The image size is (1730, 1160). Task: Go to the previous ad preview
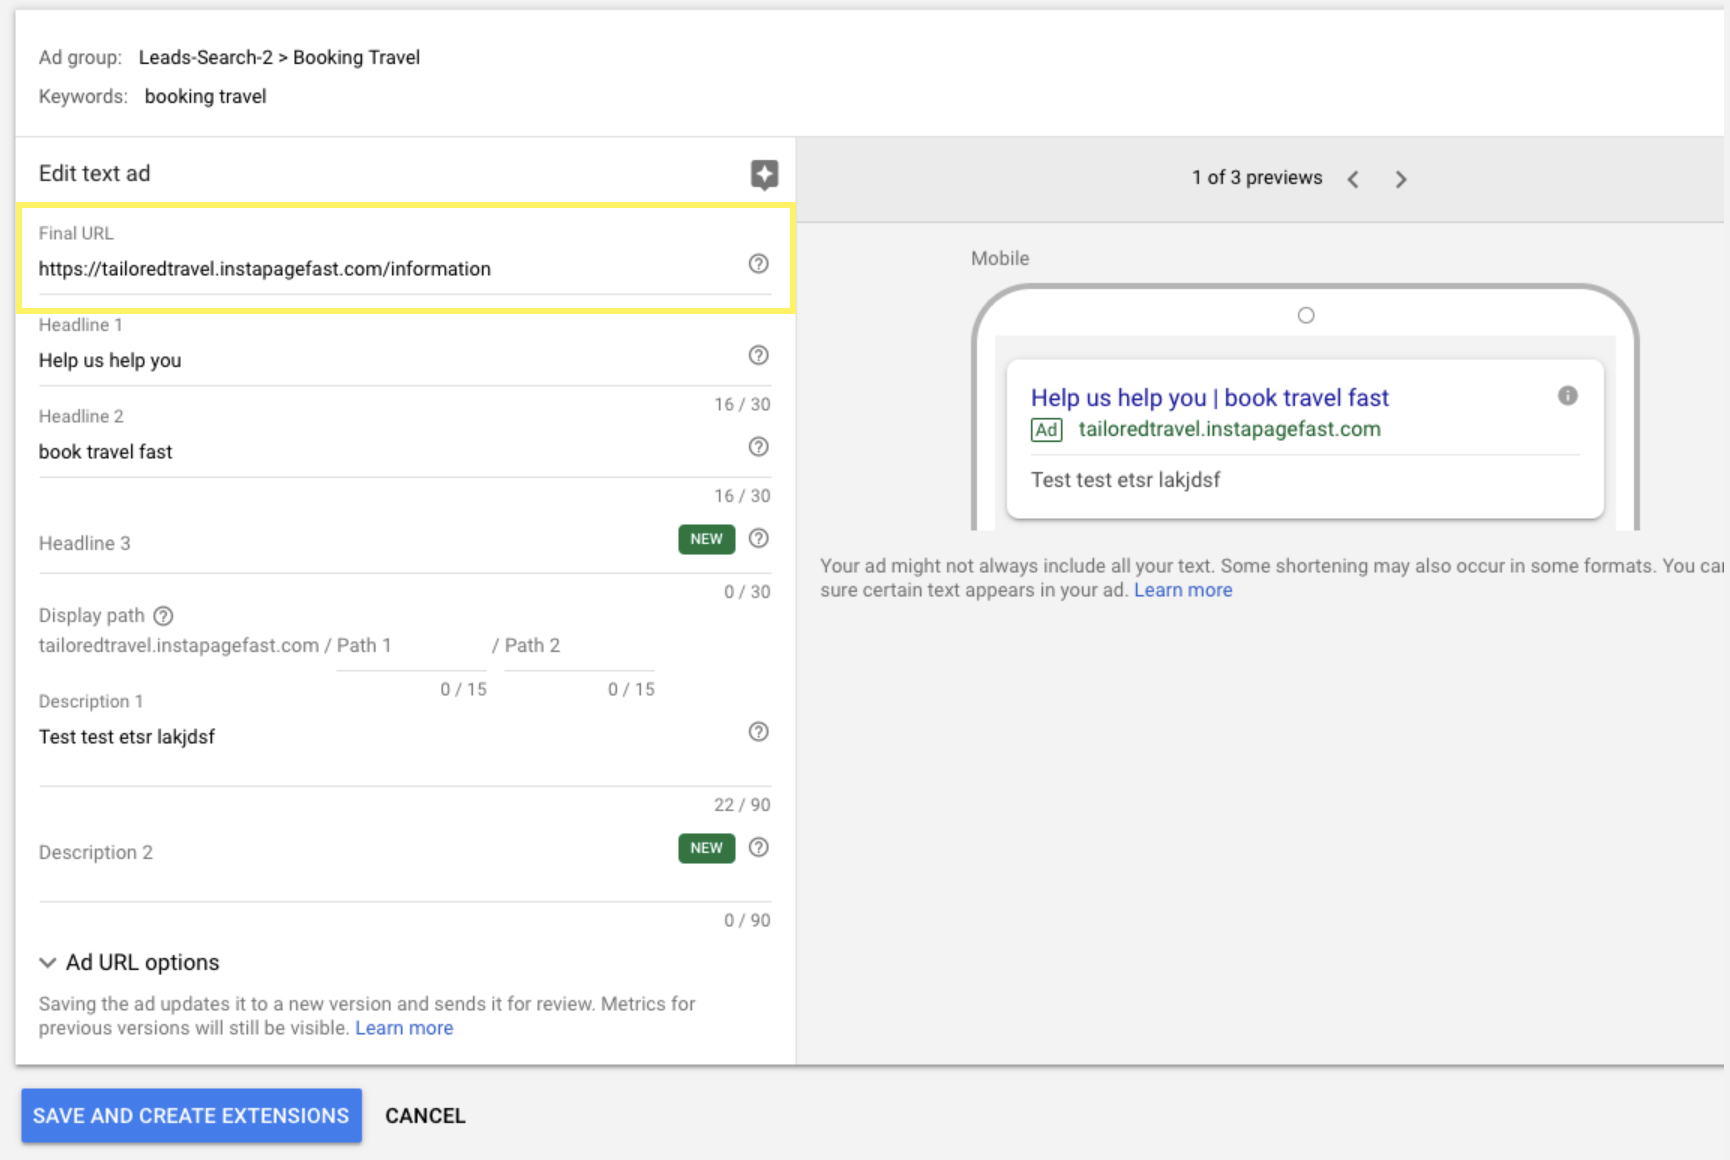(x=1353, y=179)
